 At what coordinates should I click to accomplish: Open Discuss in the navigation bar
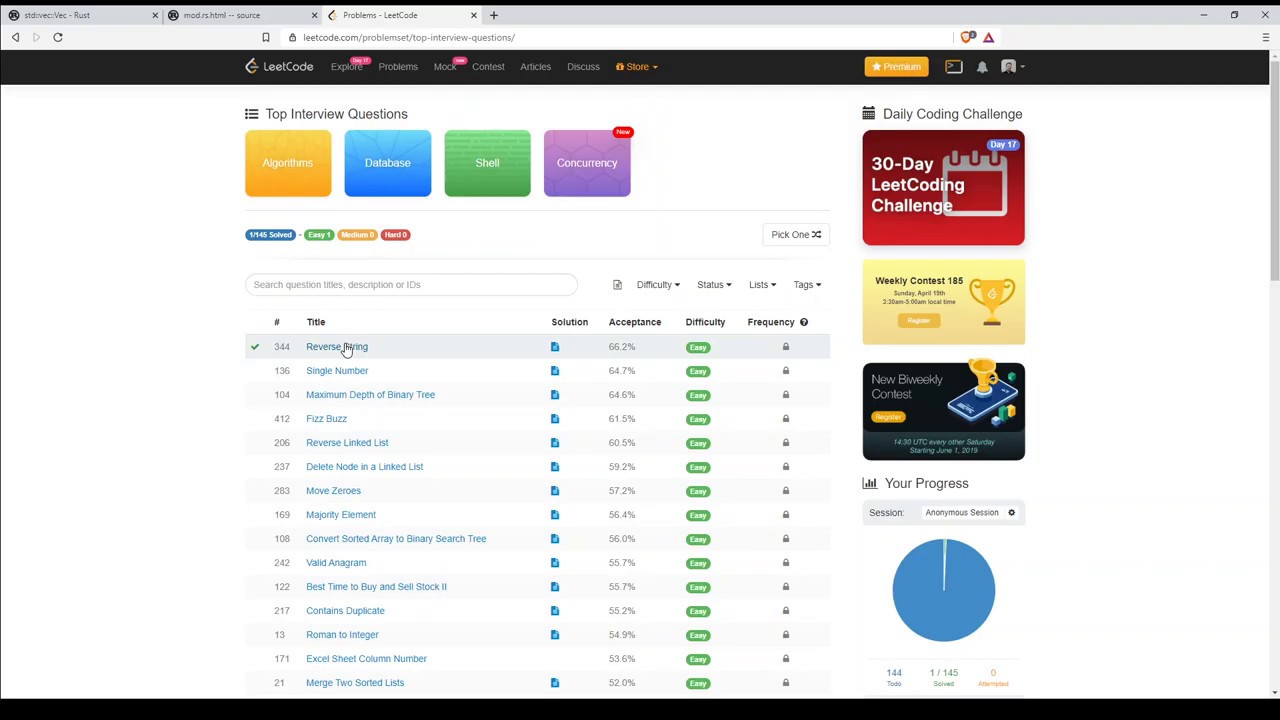(583, 67)
